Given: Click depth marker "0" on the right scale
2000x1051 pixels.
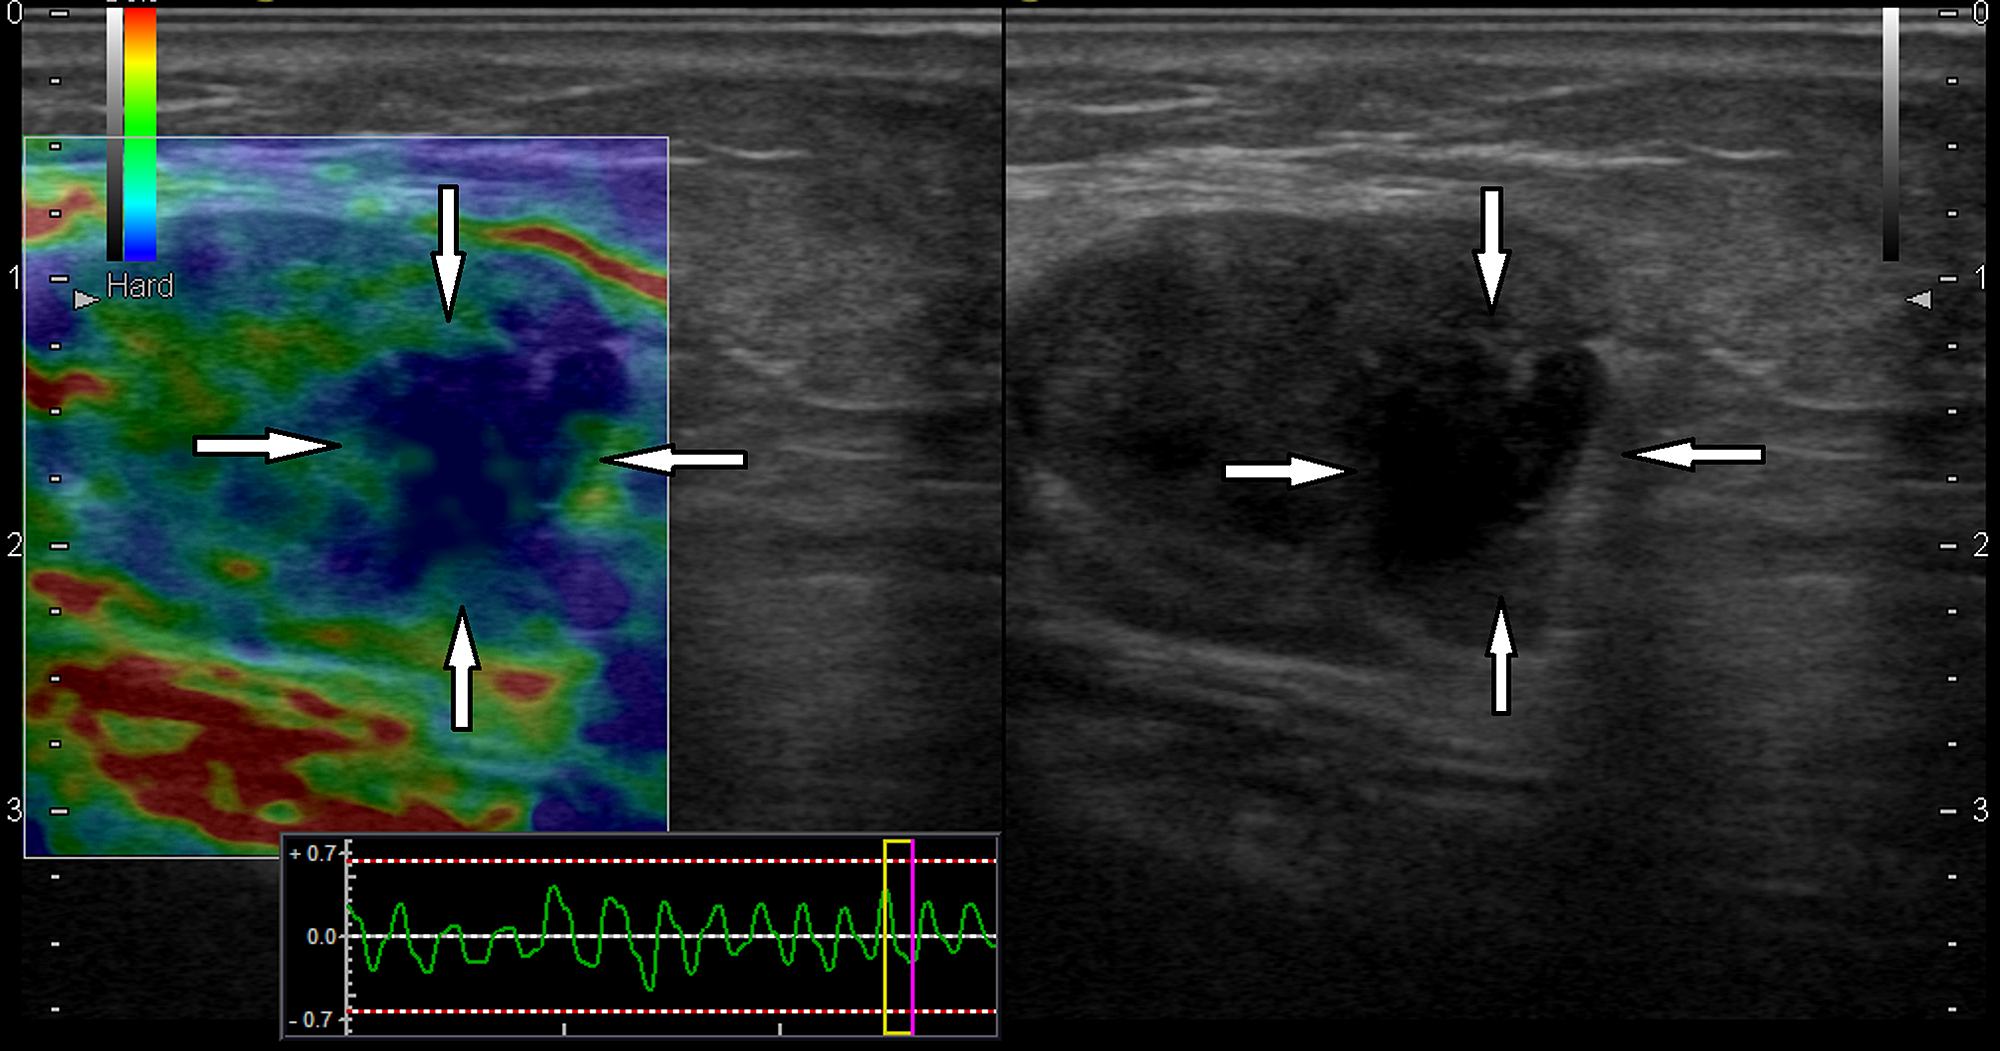Looking at the screenshot, I should pos(1981,13).
